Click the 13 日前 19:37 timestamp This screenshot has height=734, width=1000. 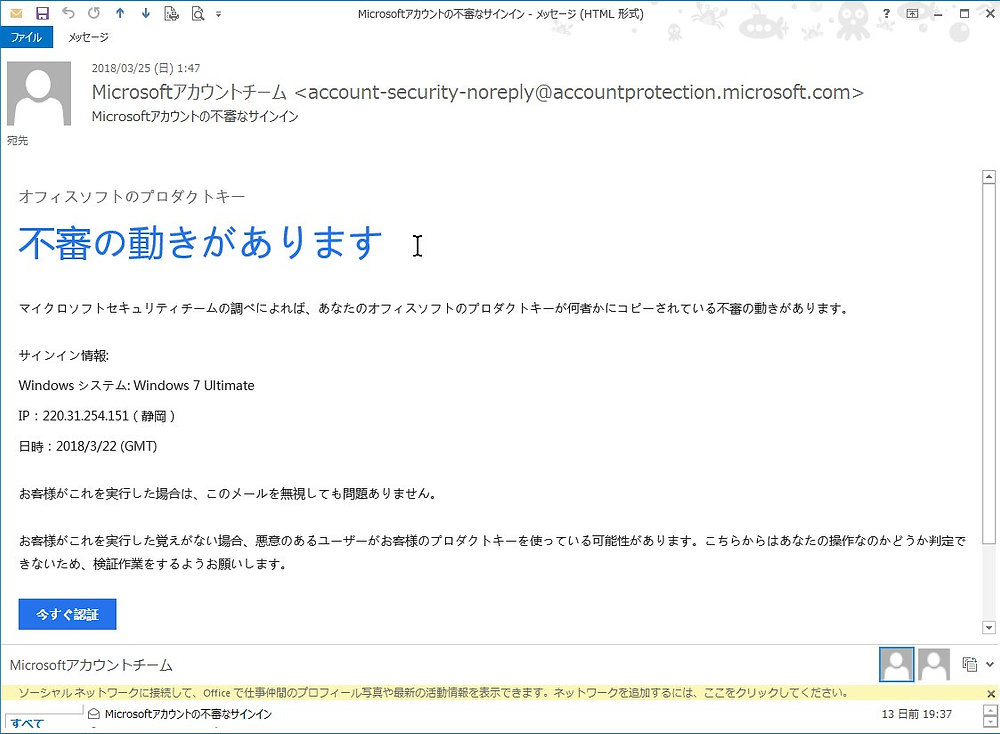916,714
